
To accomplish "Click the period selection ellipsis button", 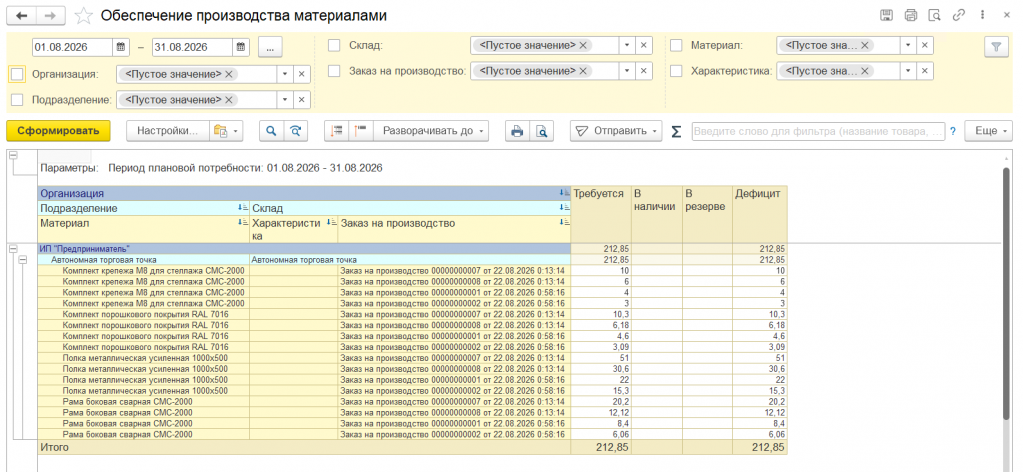I will [x=270, y=47].
